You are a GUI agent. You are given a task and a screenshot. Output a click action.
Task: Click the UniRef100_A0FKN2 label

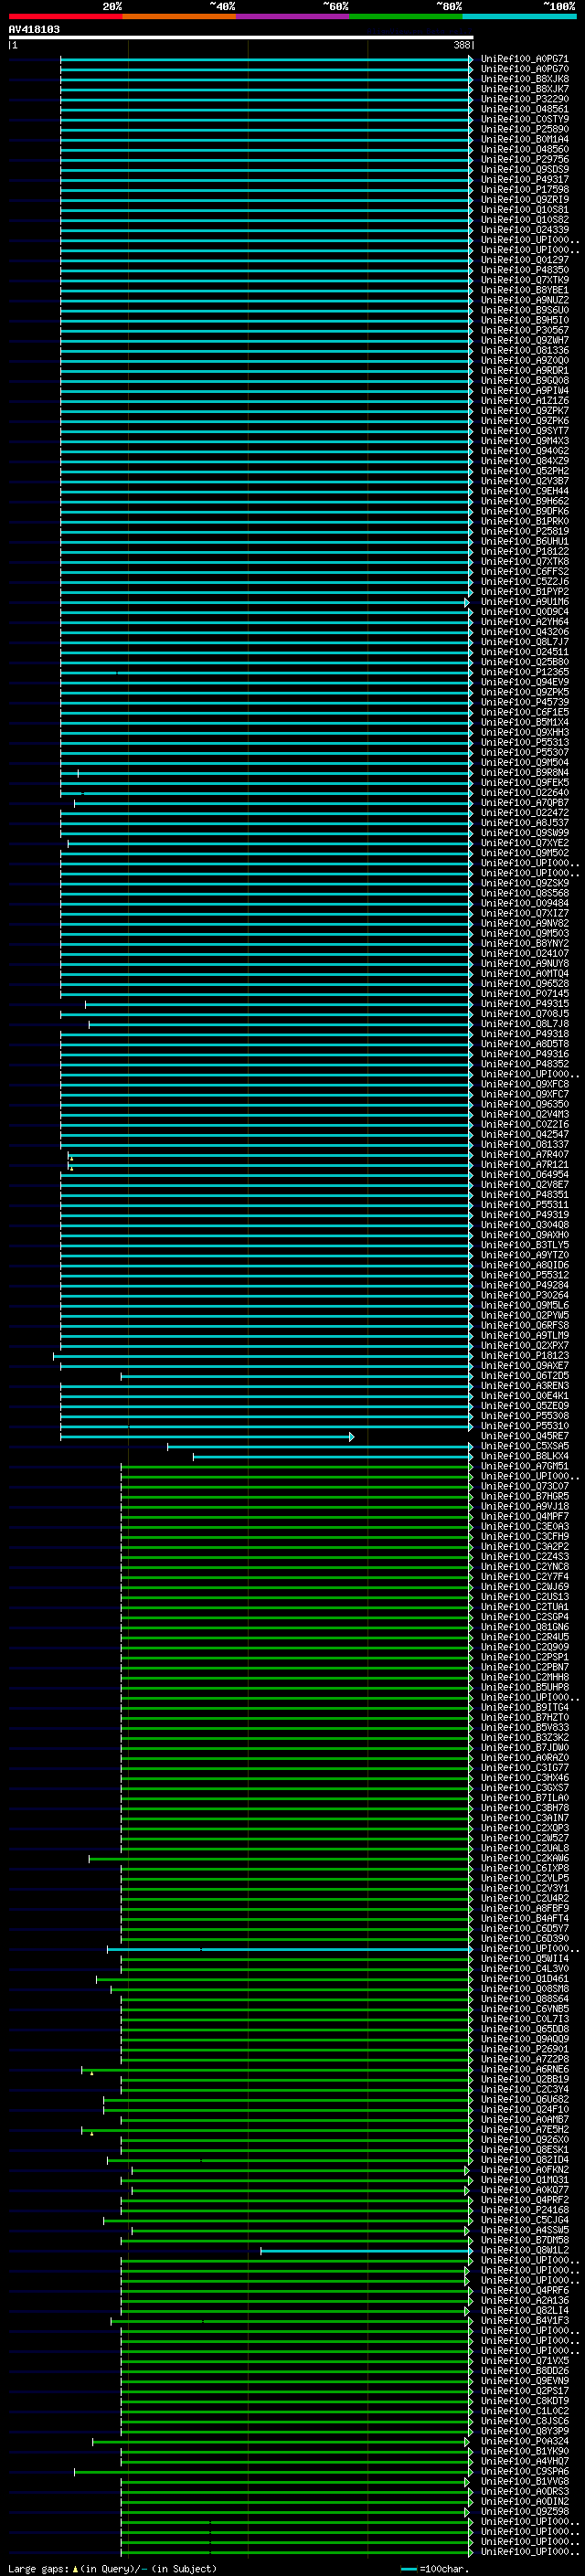coord(524,2171)
